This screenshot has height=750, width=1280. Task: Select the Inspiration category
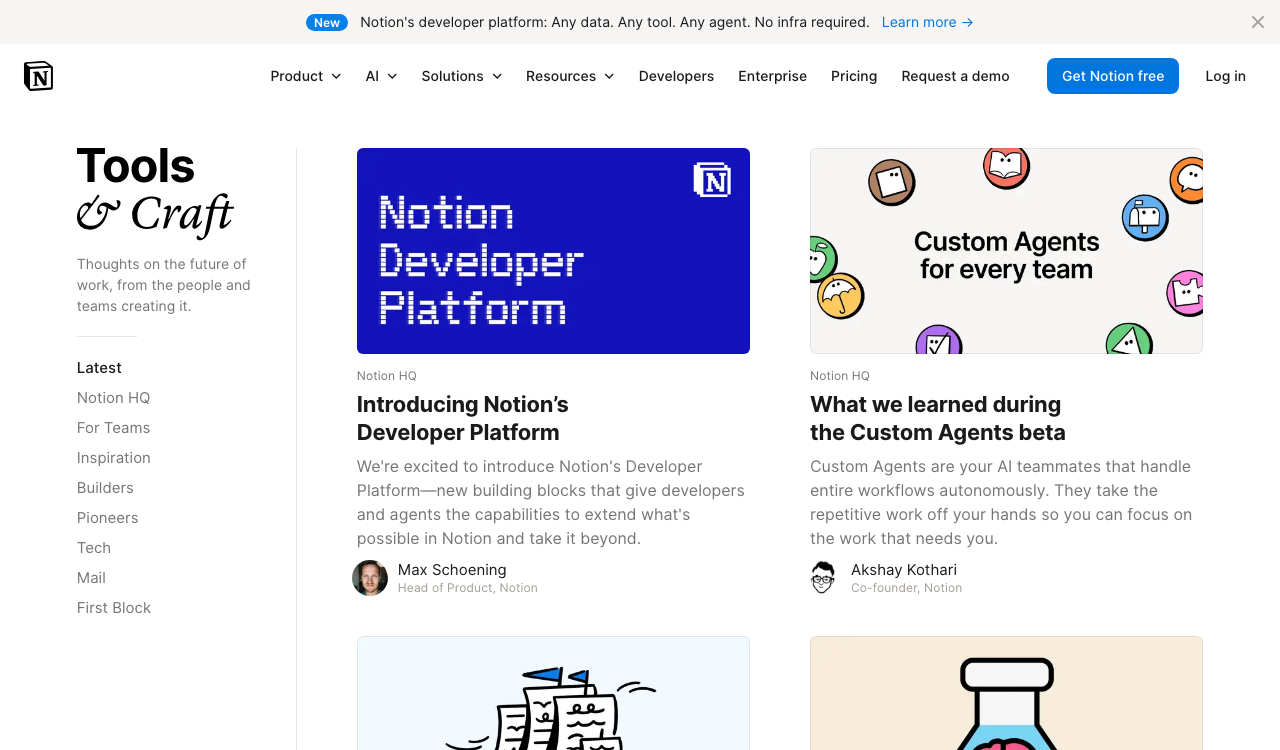(x=114, y=458)
